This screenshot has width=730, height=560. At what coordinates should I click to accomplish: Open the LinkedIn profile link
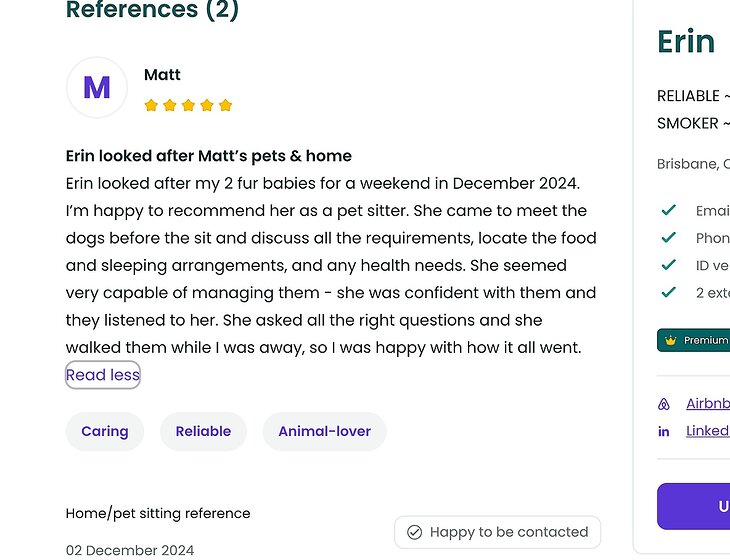point(707,431)
